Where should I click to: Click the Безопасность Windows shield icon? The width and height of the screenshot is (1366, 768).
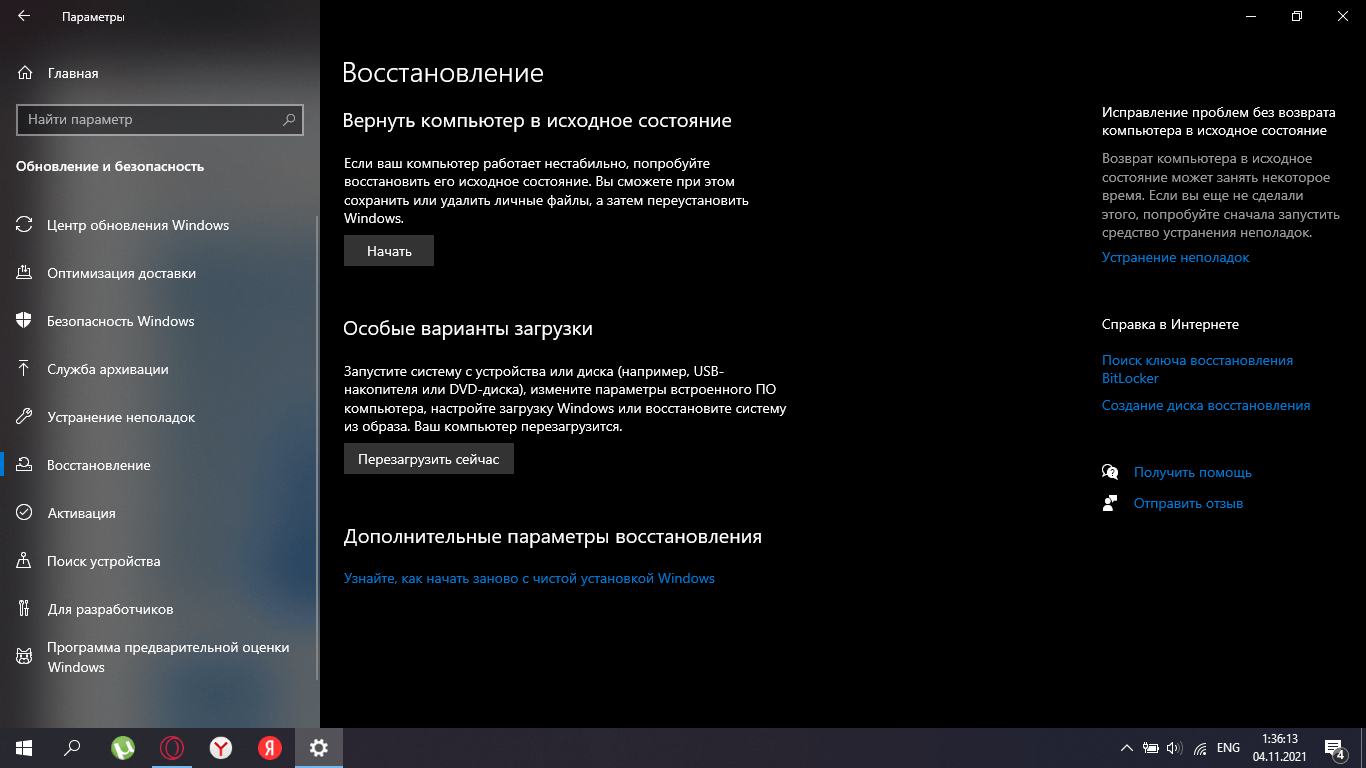(x=25, y=321)
